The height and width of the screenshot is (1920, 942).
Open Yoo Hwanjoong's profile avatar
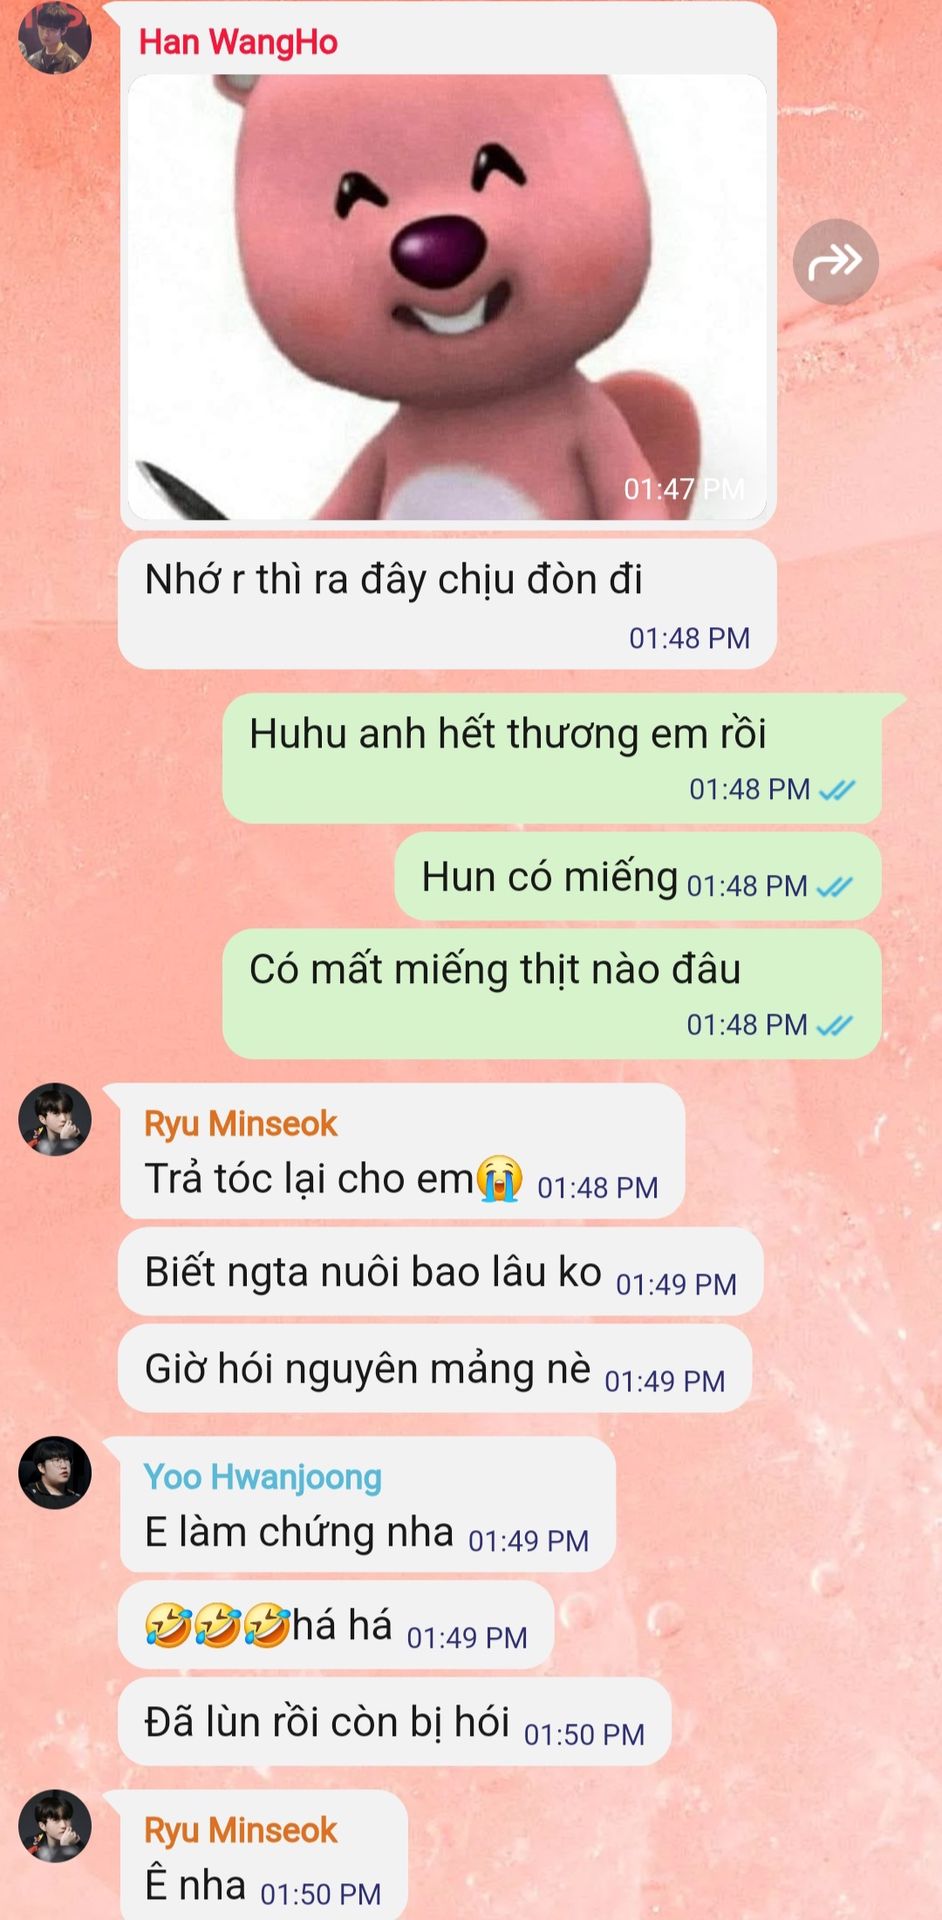pyautogui.click(x=55, y=1472)
